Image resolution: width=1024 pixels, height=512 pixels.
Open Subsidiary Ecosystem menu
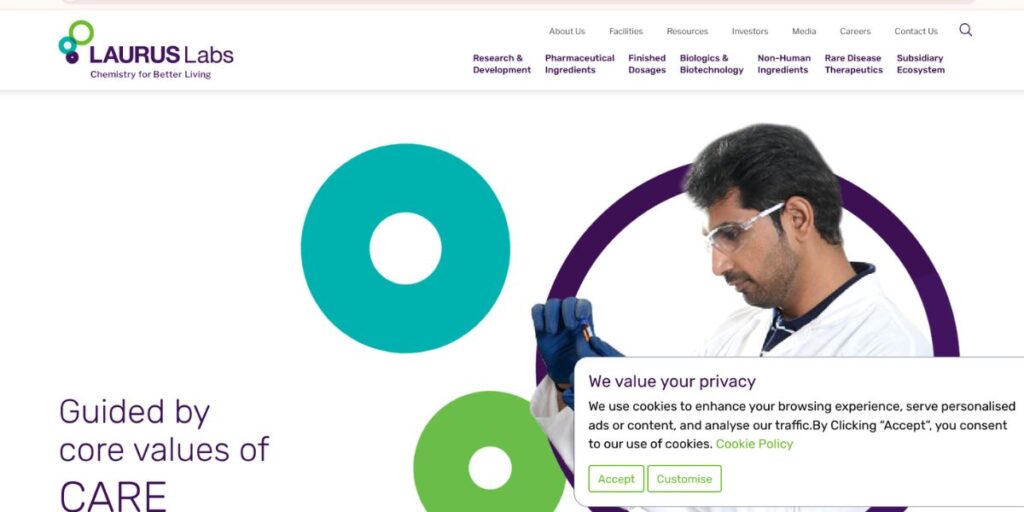tap(920, 64)
